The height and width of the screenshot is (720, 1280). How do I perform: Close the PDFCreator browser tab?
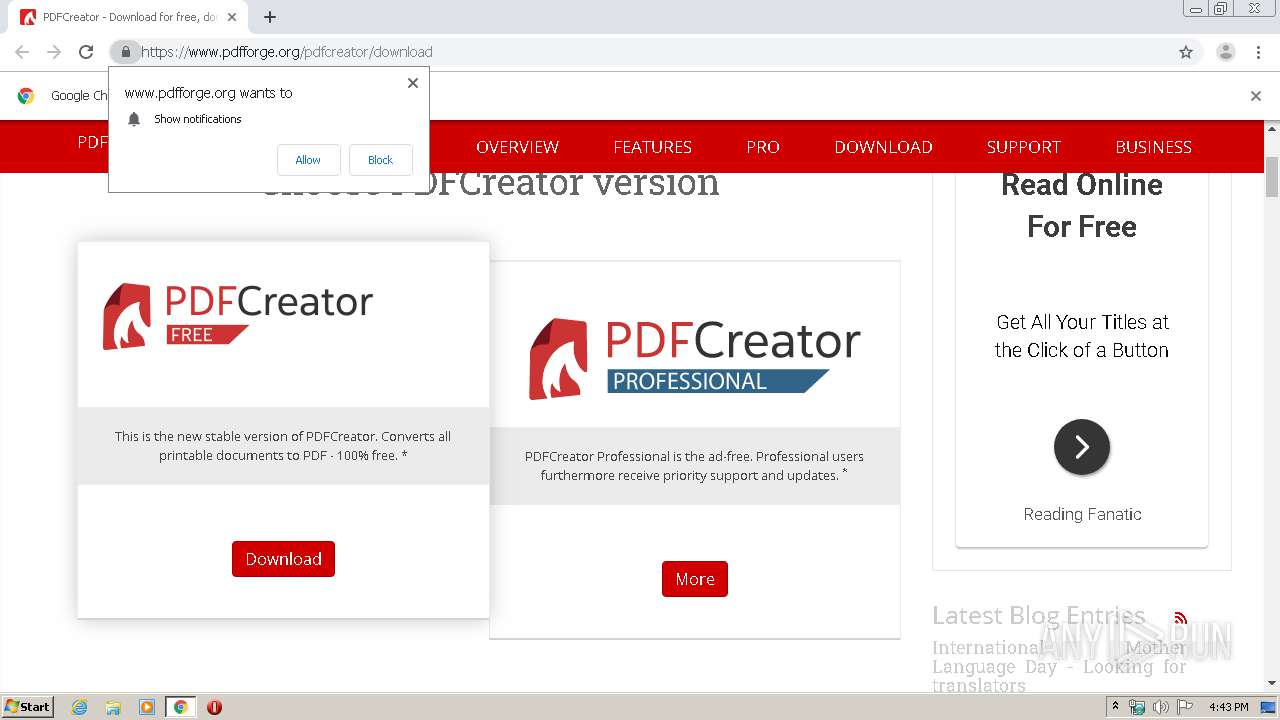[x=233, y=17]
